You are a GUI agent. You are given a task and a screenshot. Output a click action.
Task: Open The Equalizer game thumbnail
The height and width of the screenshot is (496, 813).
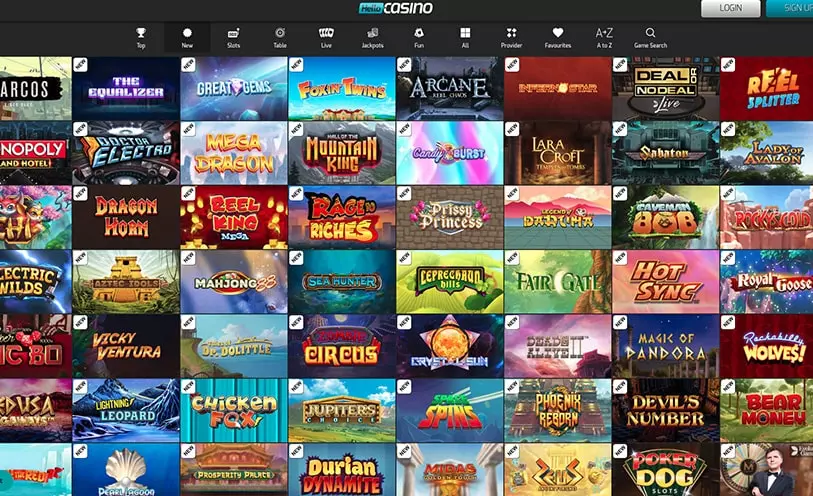(126, 89)
